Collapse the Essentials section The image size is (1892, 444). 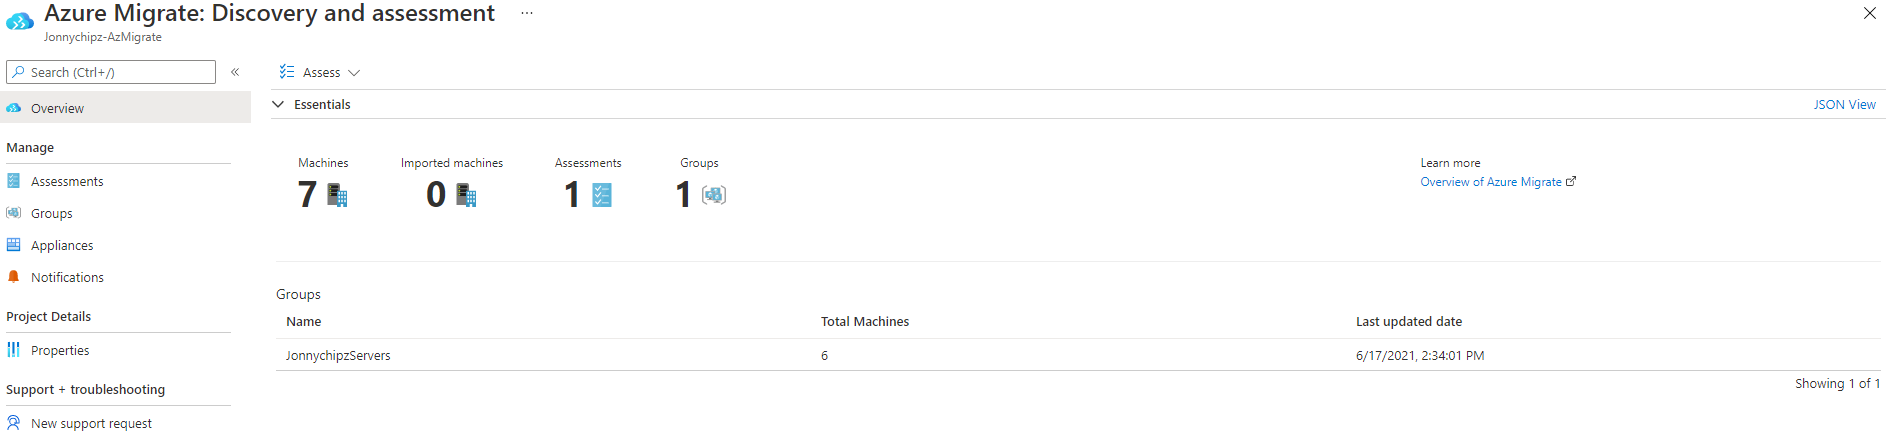[x=279, y=104]
